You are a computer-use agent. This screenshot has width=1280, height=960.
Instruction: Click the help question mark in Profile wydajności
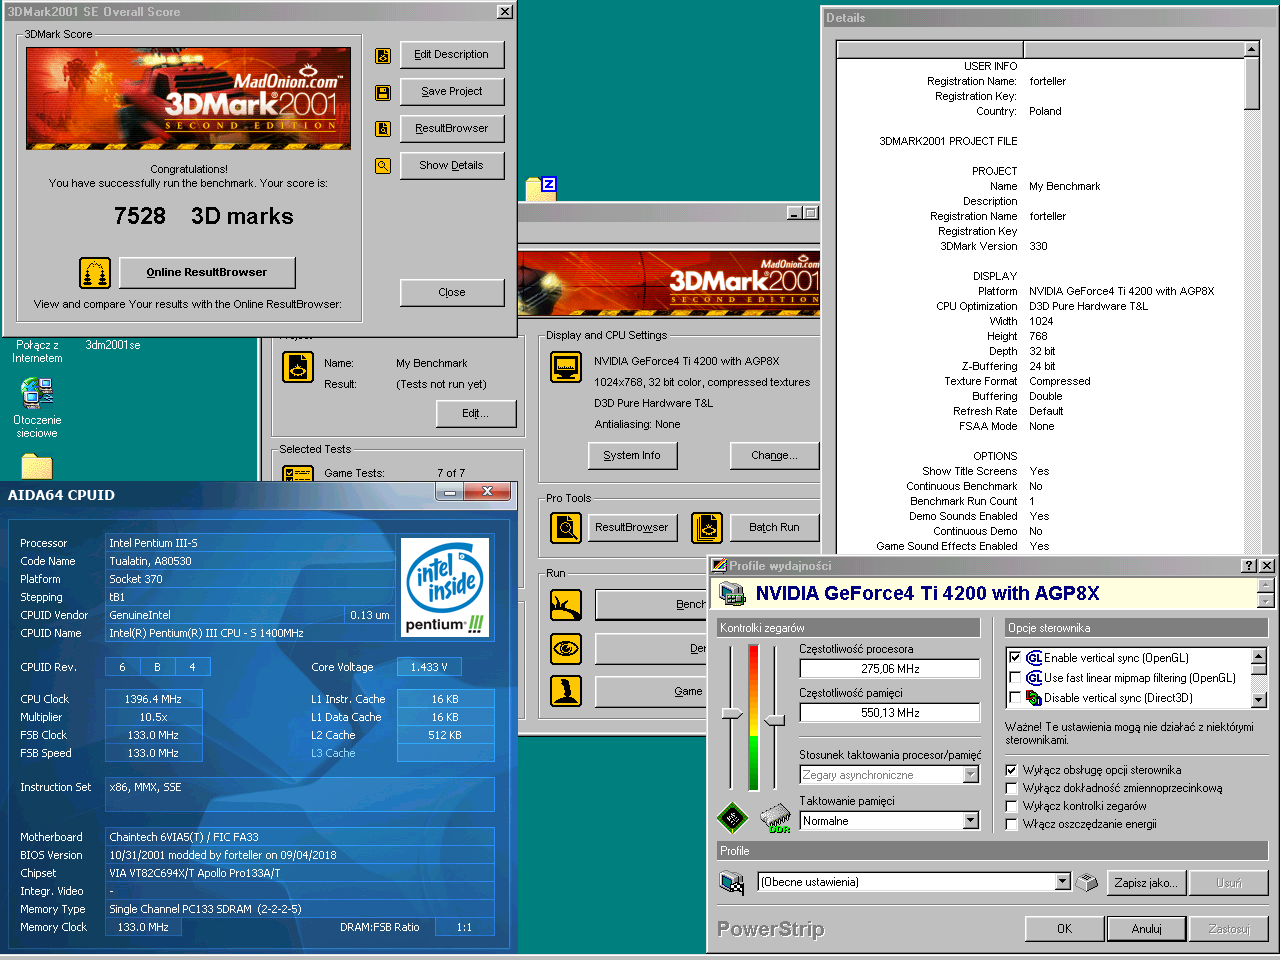1249,565
